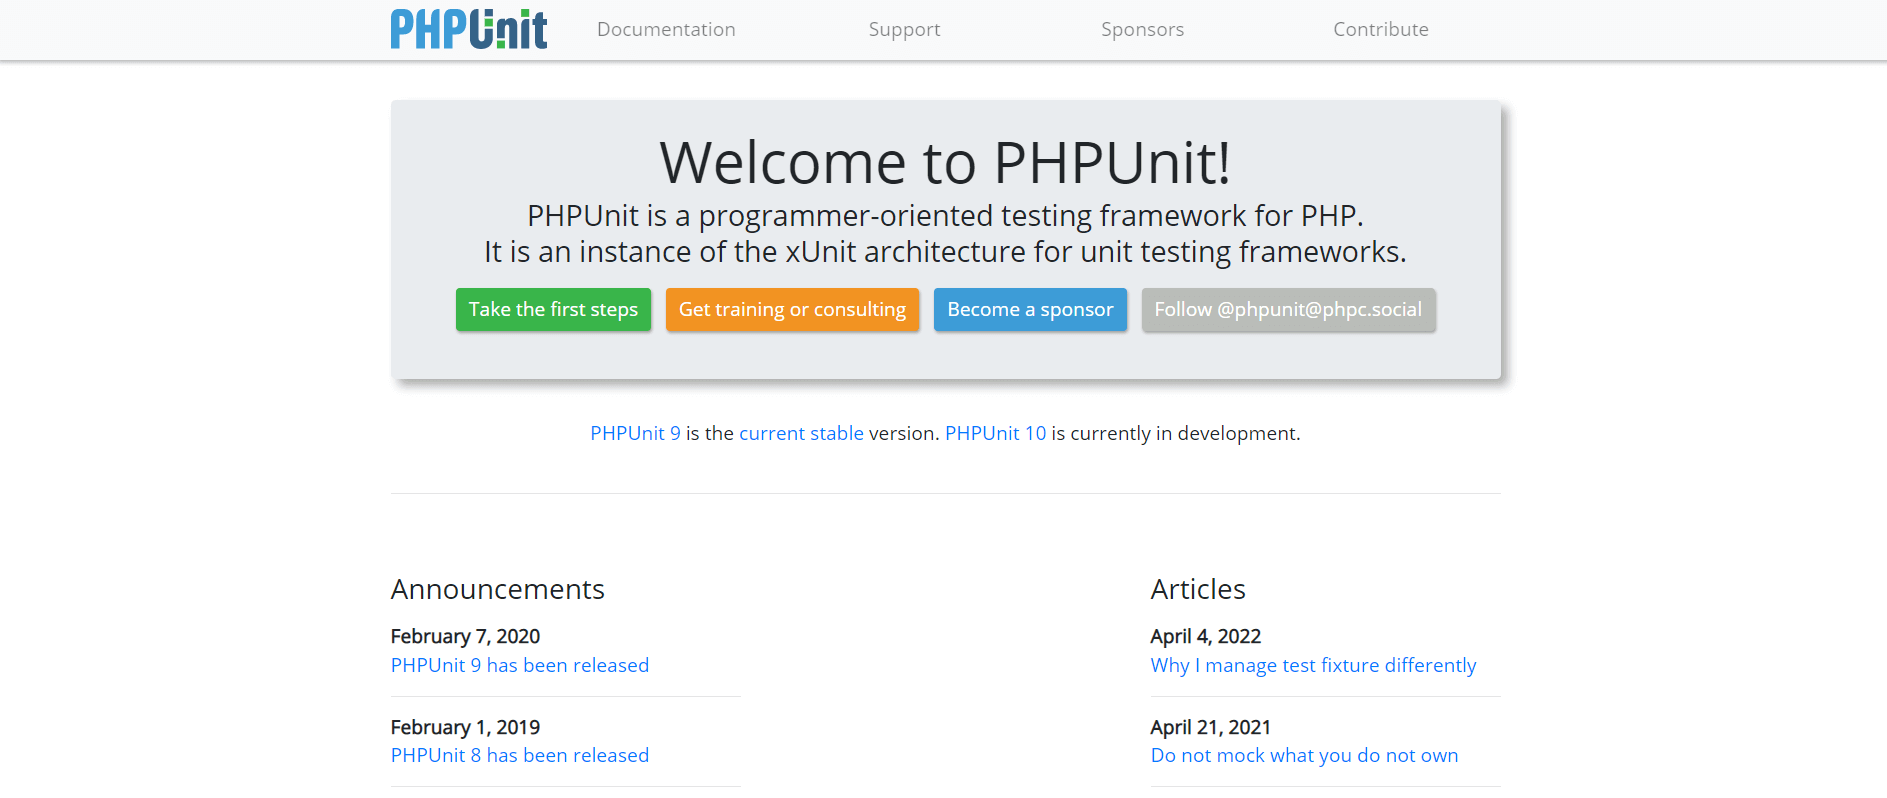Select Contribute in the top navigation
The height and width of the screenshot is (798, 1887).
pyautogui.click(x=1380, y=30)
